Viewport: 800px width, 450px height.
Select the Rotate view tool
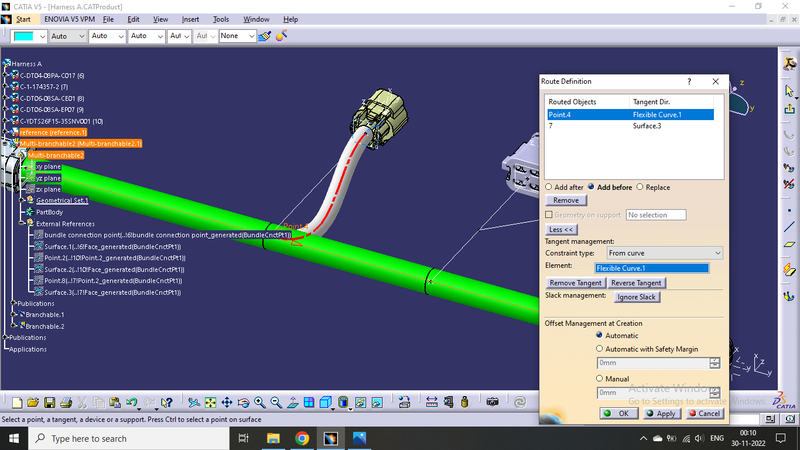(x=243, y=403)
